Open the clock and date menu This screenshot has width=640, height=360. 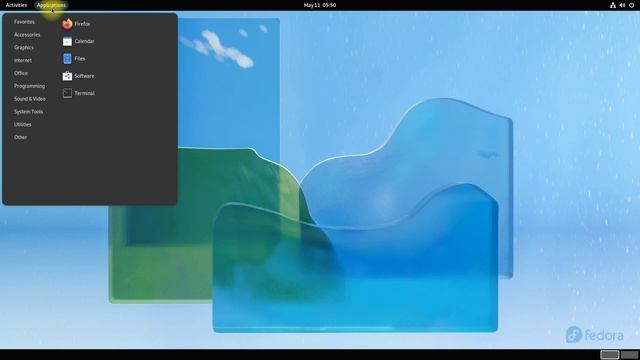coord(320,5)
